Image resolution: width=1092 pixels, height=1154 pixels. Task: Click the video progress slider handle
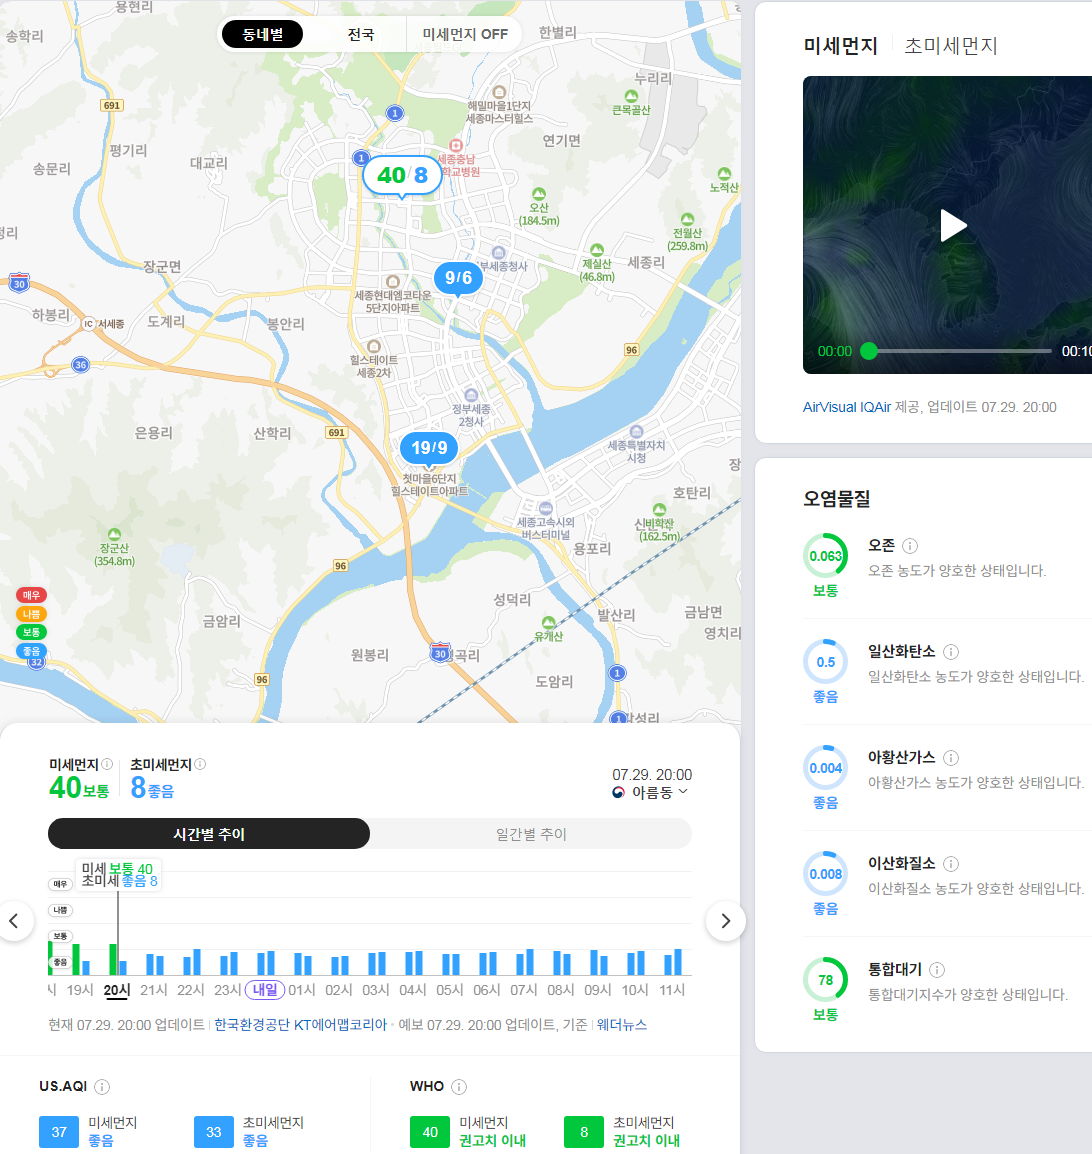pos(869,350)
